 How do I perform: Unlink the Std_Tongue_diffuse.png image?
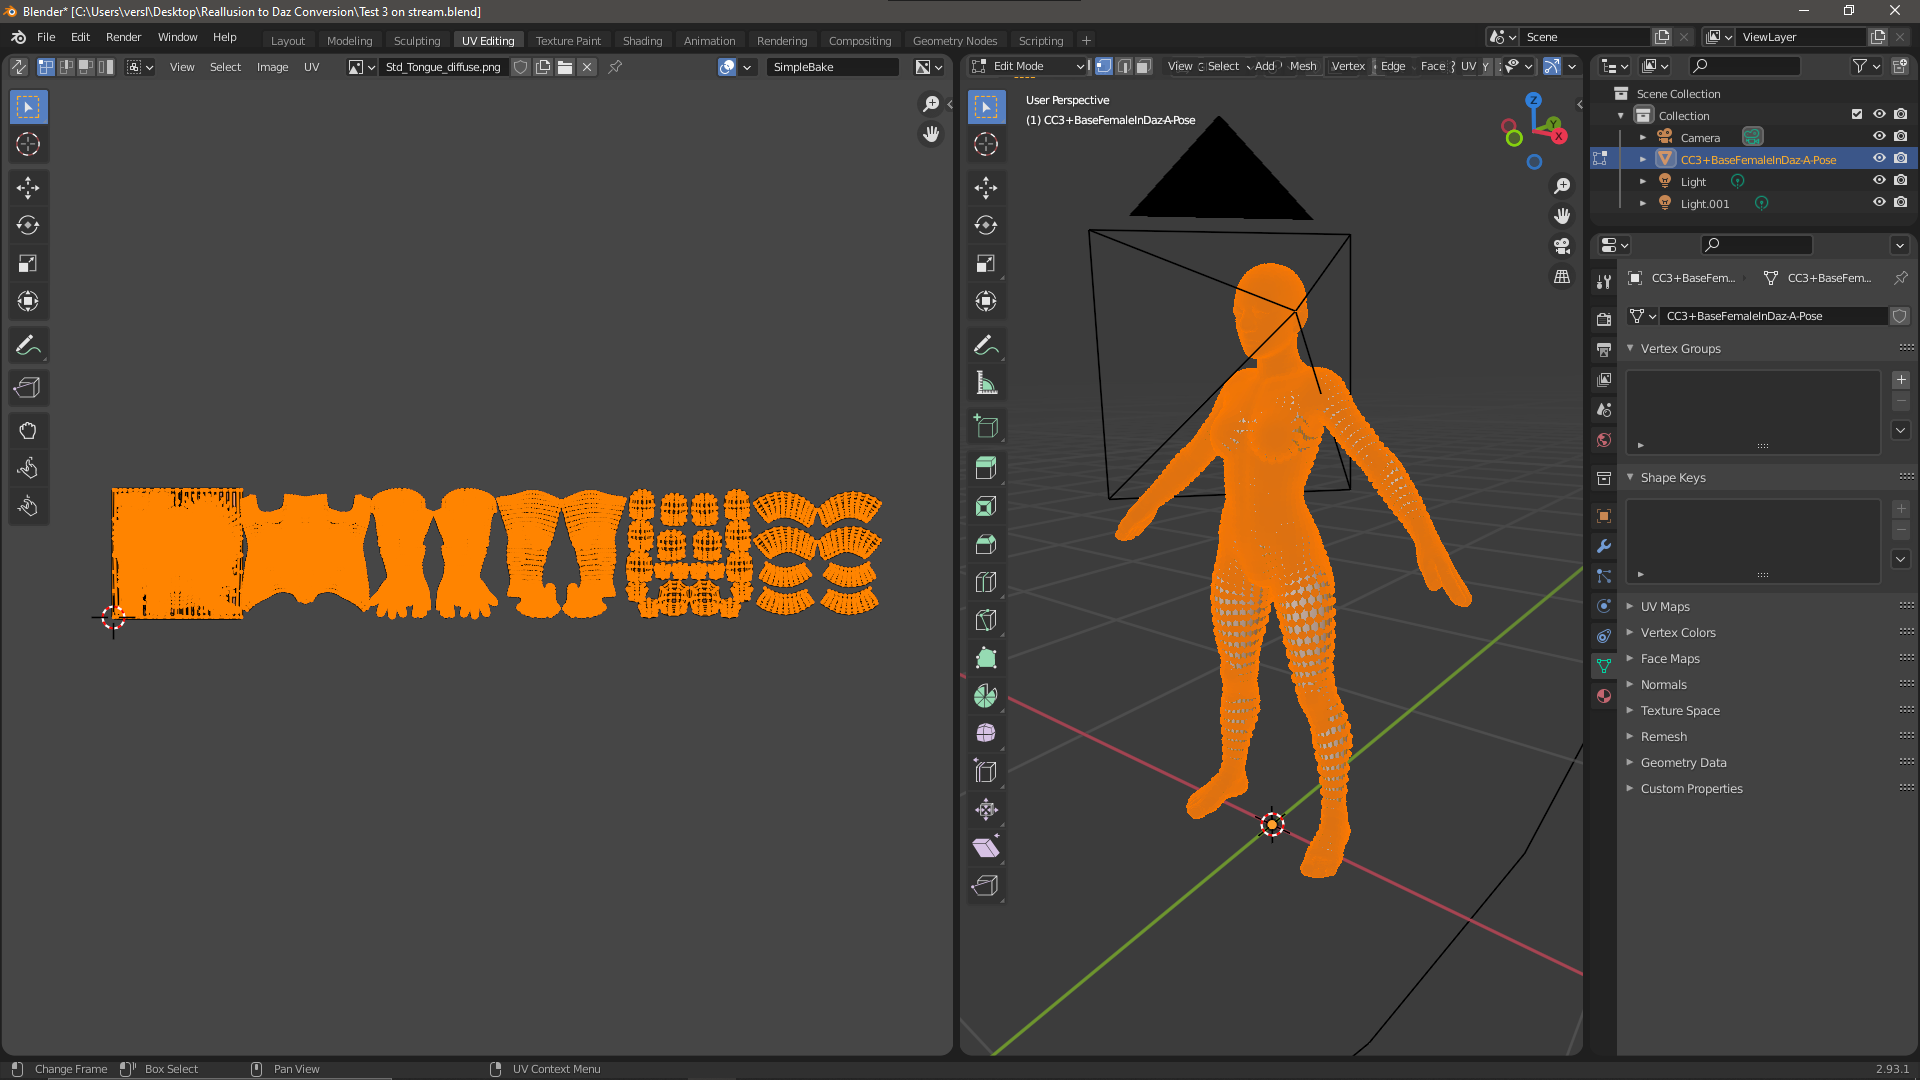point(587,66)
